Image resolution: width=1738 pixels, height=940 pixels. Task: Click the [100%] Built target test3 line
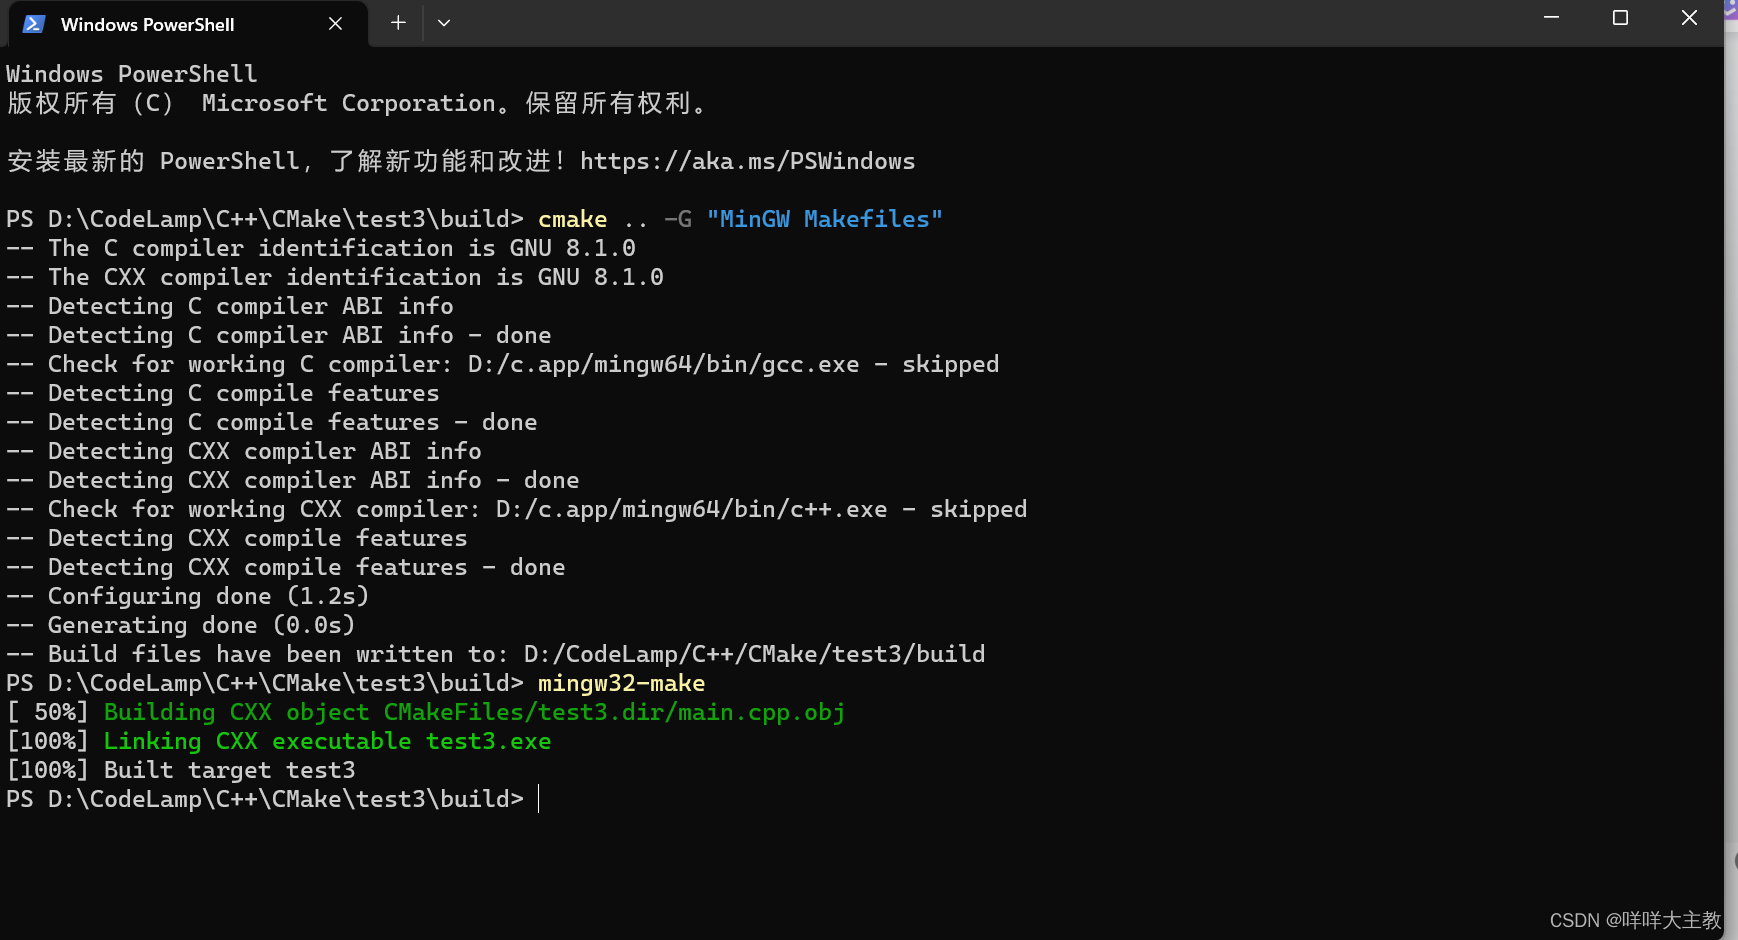tap(180, 770)
